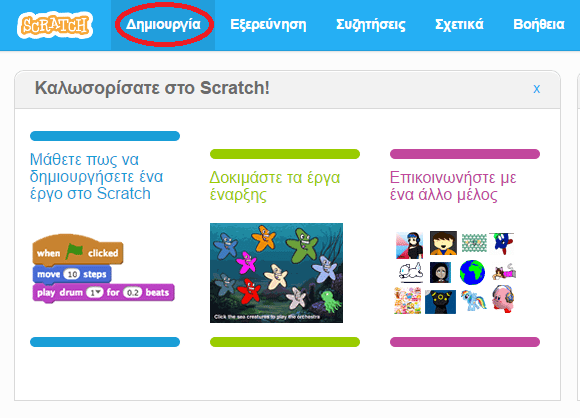580x418 pixels.
Task: Select the boy with orange shirt avatar
Action: click(x=443, y=243)
